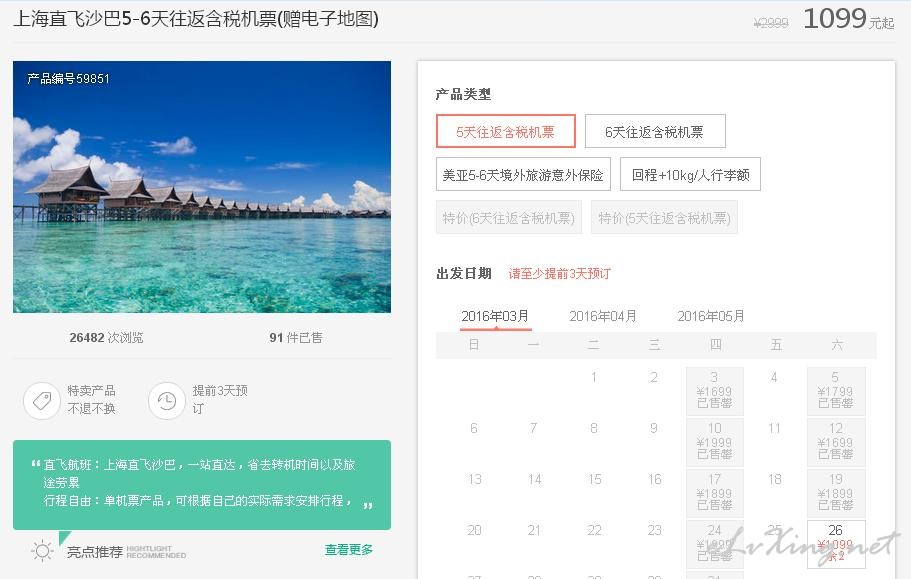Switch to the 2016年05月 month tab
Screen dimensions: 911x579
click(x=711, y=317)
